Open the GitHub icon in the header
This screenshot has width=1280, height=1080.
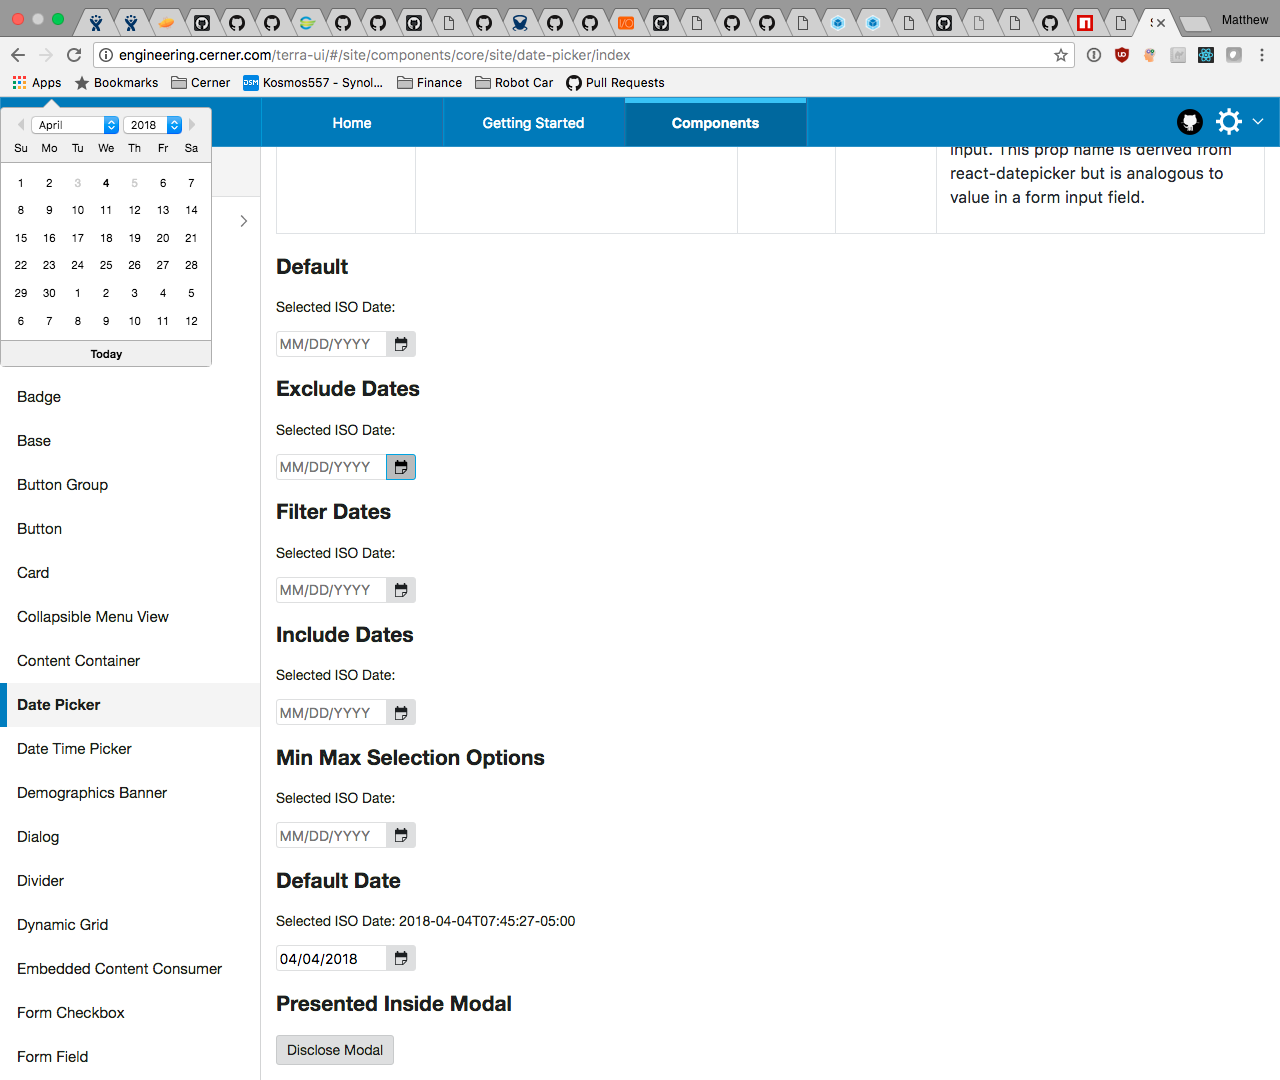1189,121
